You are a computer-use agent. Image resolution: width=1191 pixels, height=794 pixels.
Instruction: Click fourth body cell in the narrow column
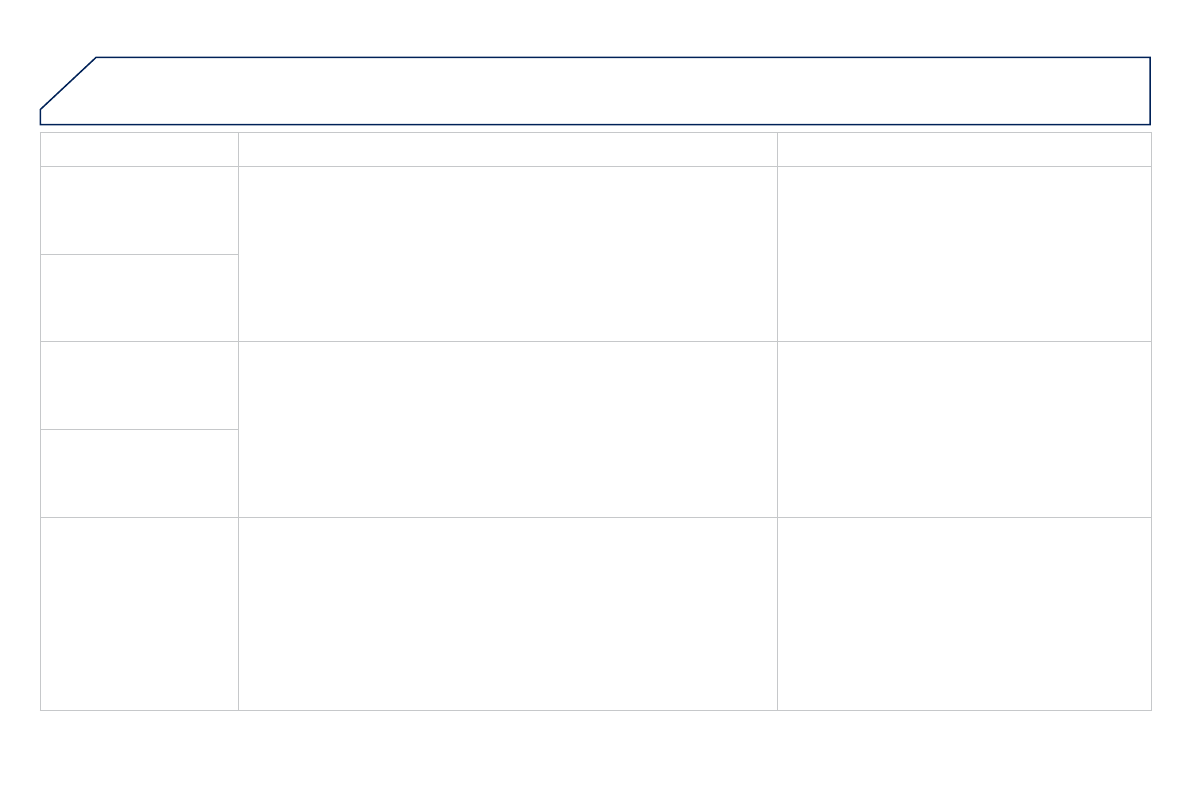click(x=139, y=473)
